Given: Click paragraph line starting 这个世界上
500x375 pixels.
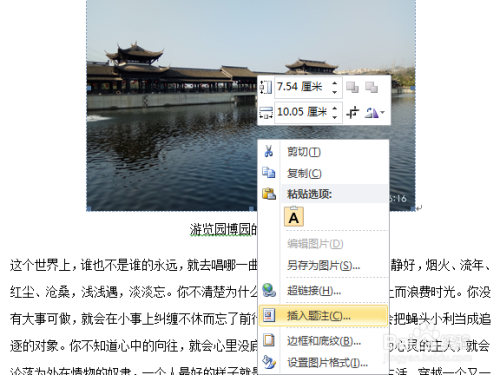Looking at the screenshot, I should coord(134,265).
